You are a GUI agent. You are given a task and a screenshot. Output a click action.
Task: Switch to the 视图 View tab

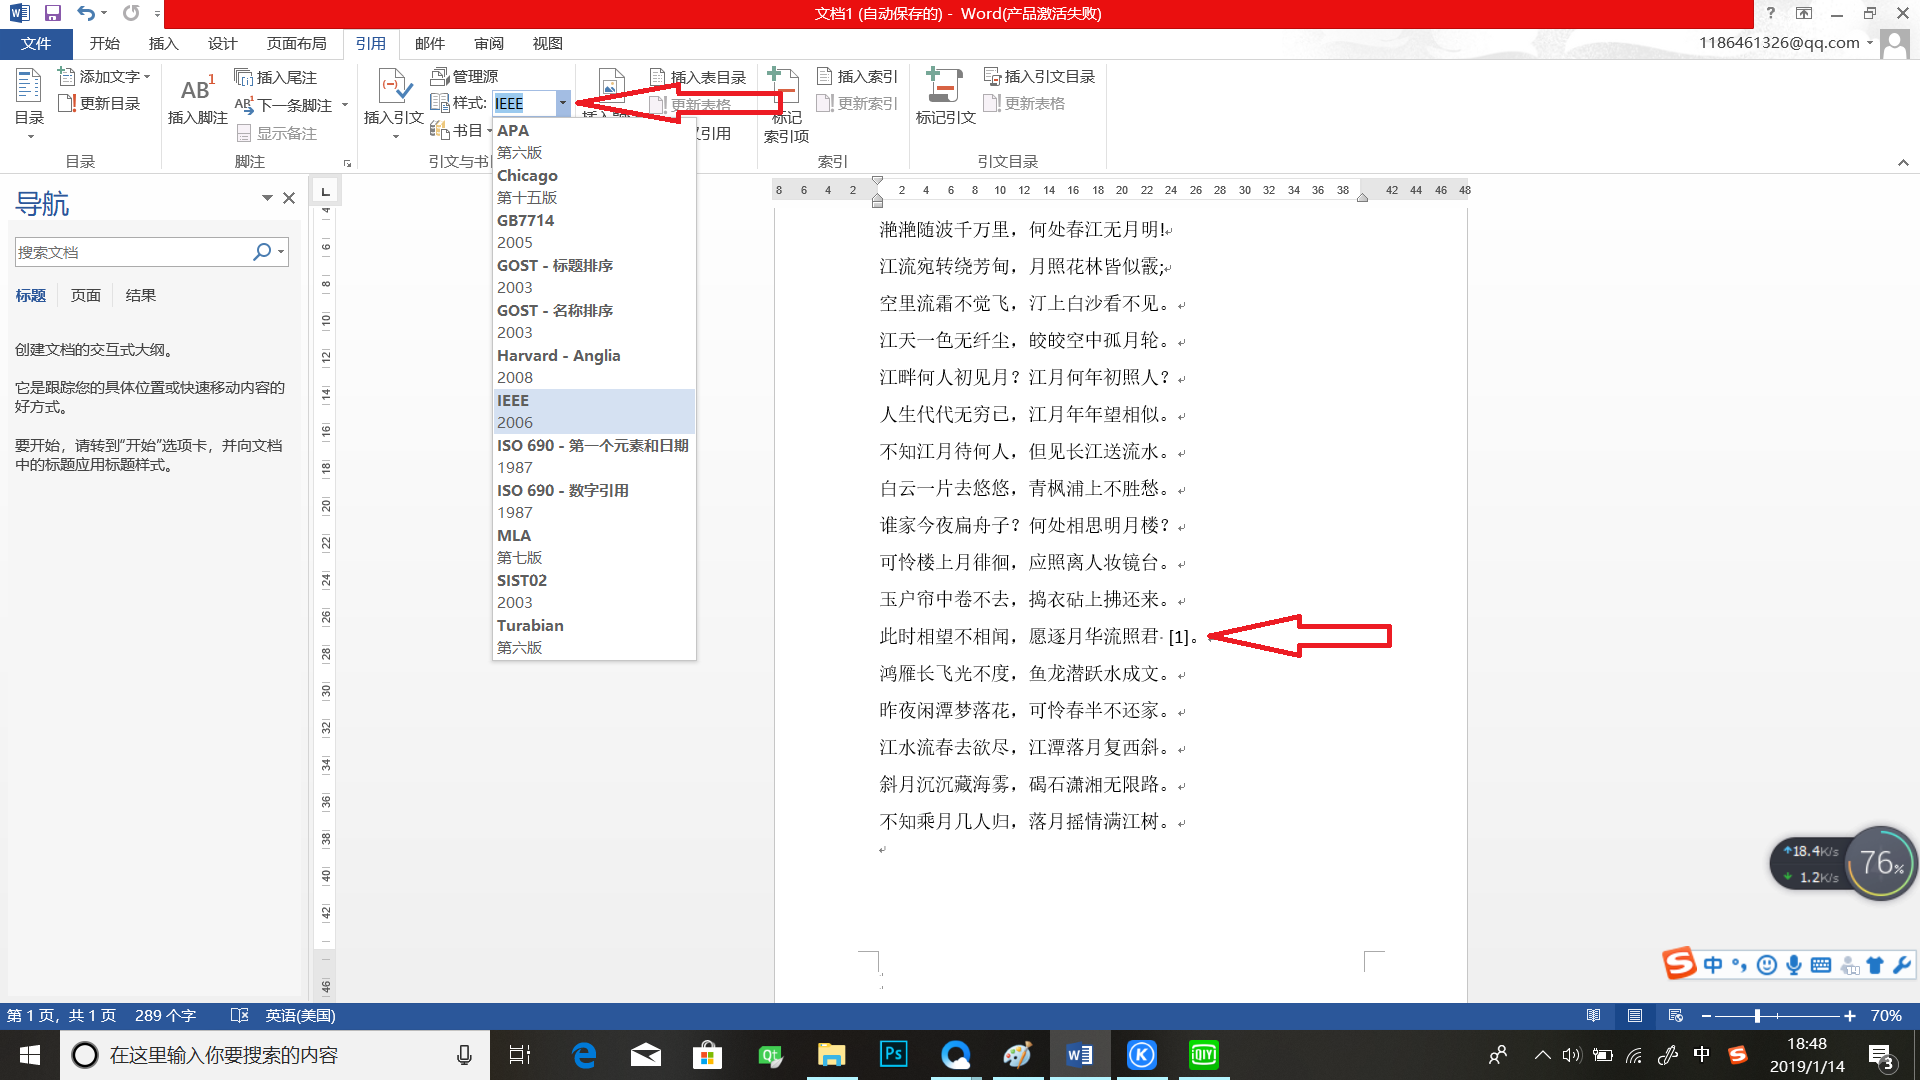(548, 44)
